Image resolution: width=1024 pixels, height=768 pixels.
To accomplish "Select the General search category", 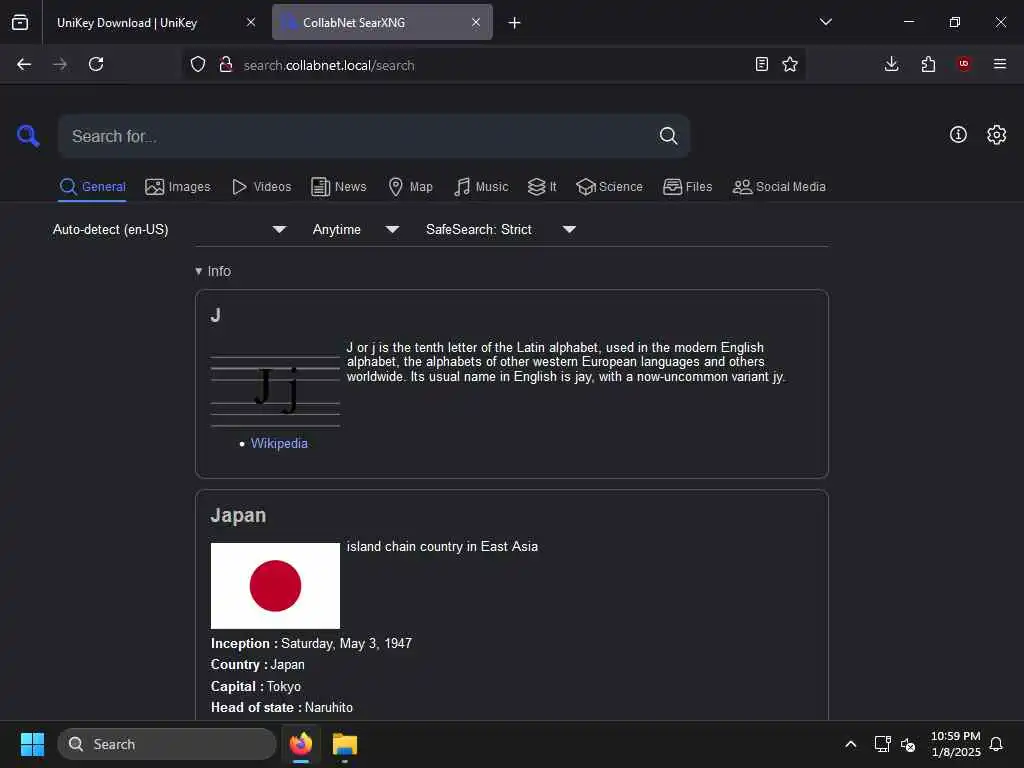I will point(92,187).
